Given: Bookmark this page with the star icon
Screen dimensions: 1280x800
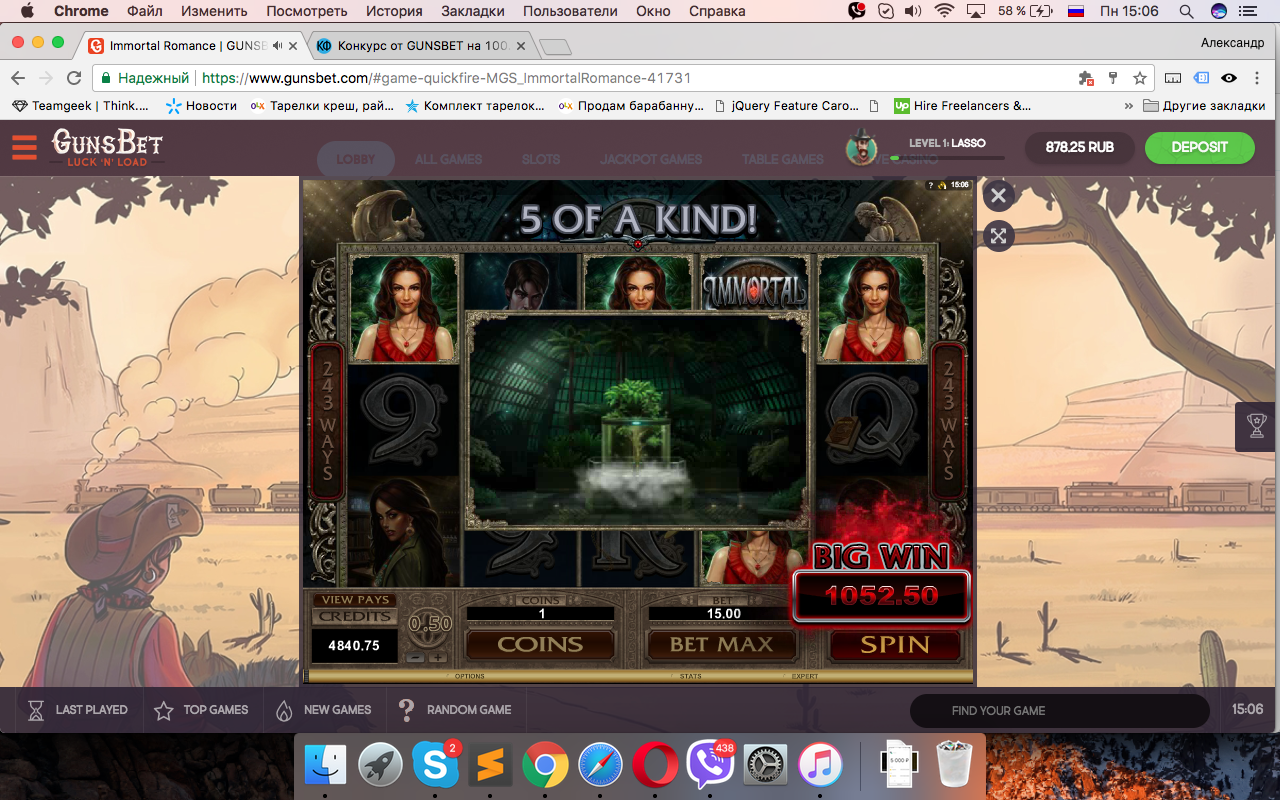Looking at the screenshot, I should point(1139,78).
